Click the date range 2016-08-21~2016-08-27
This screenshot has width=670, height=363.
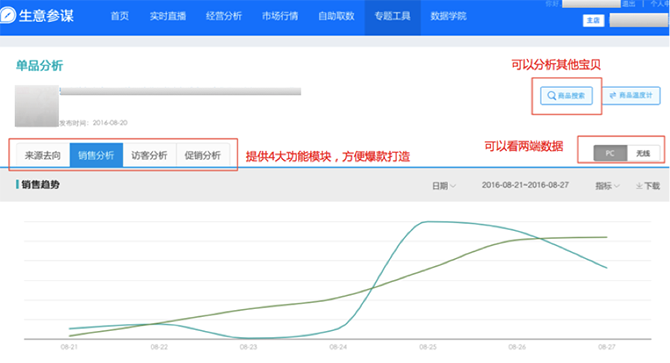[525, 185]
